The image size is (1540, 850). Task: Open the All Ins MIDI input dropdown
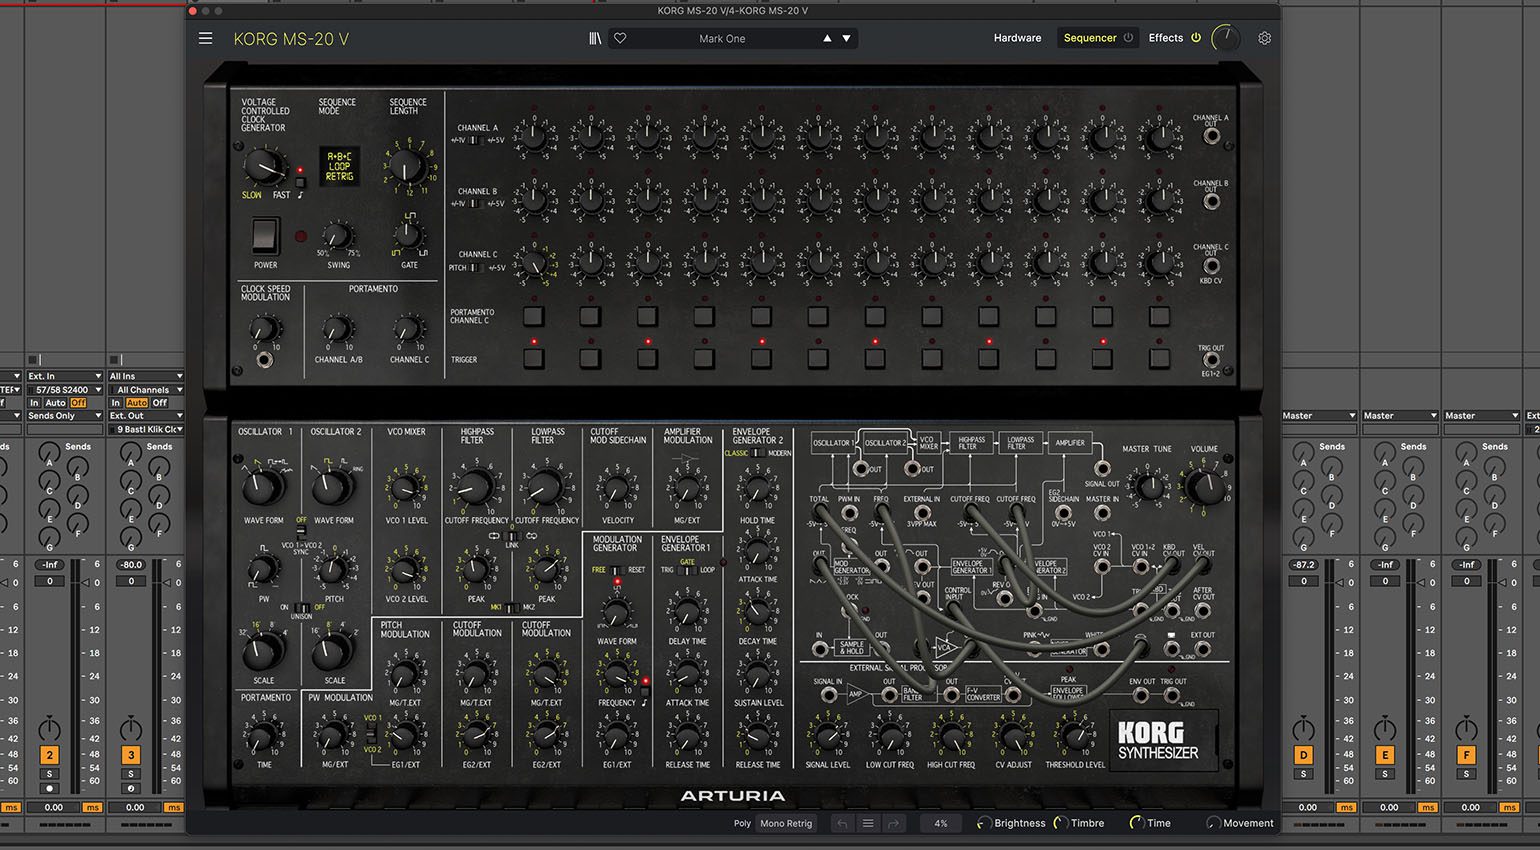146,376
